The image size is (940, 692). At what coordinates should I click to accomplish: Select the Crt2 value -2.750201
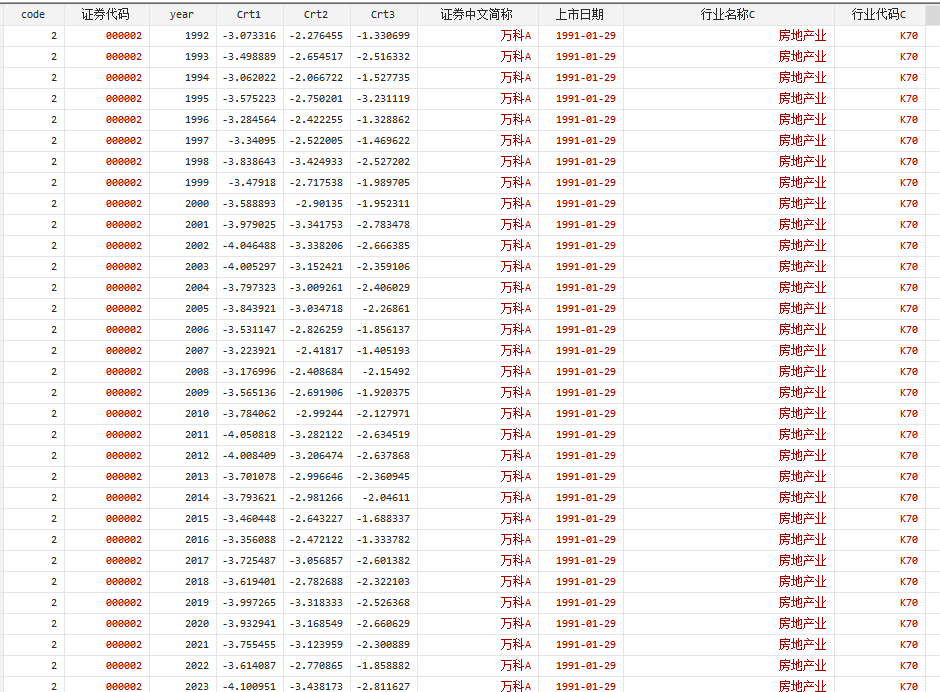click(316, 99)
